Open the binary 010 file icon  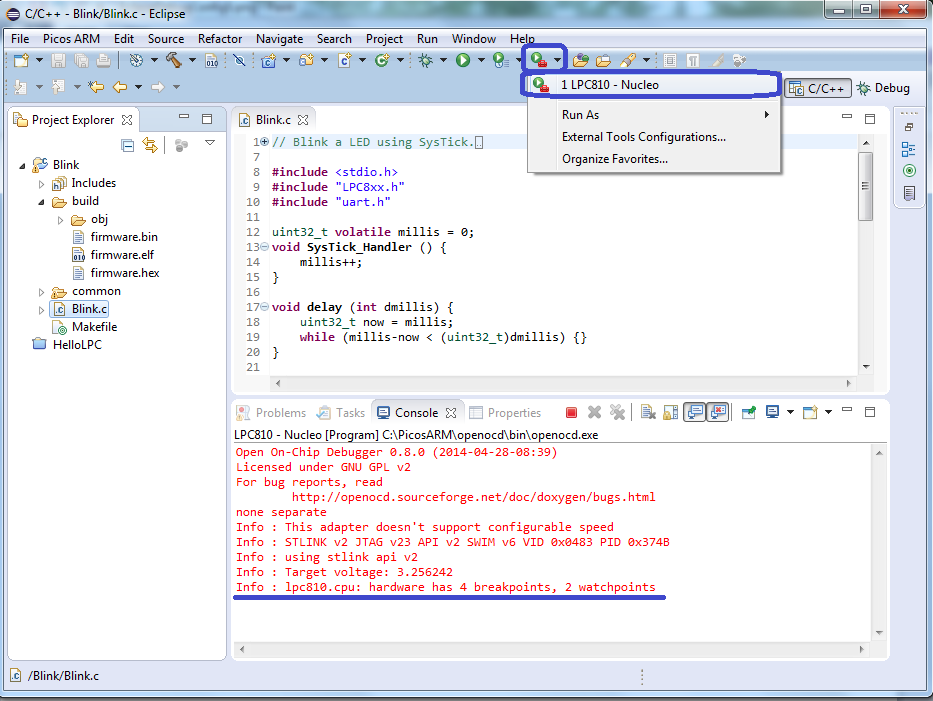tap(212, 61)
